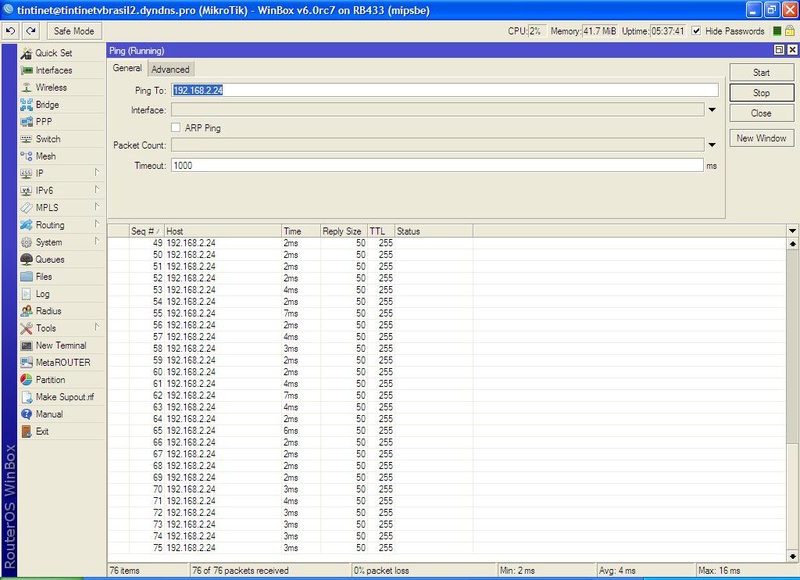Click the Redo arrow icon
This screenshot has width=800, height=580.
(x=31, y=31)
